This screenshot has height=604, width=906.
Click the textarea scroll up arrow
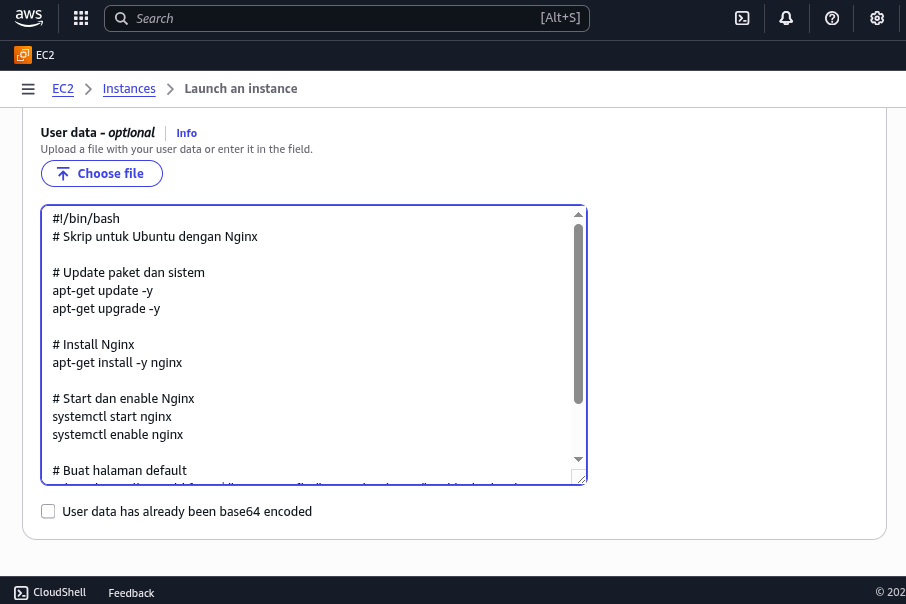[x=578, y=214]
